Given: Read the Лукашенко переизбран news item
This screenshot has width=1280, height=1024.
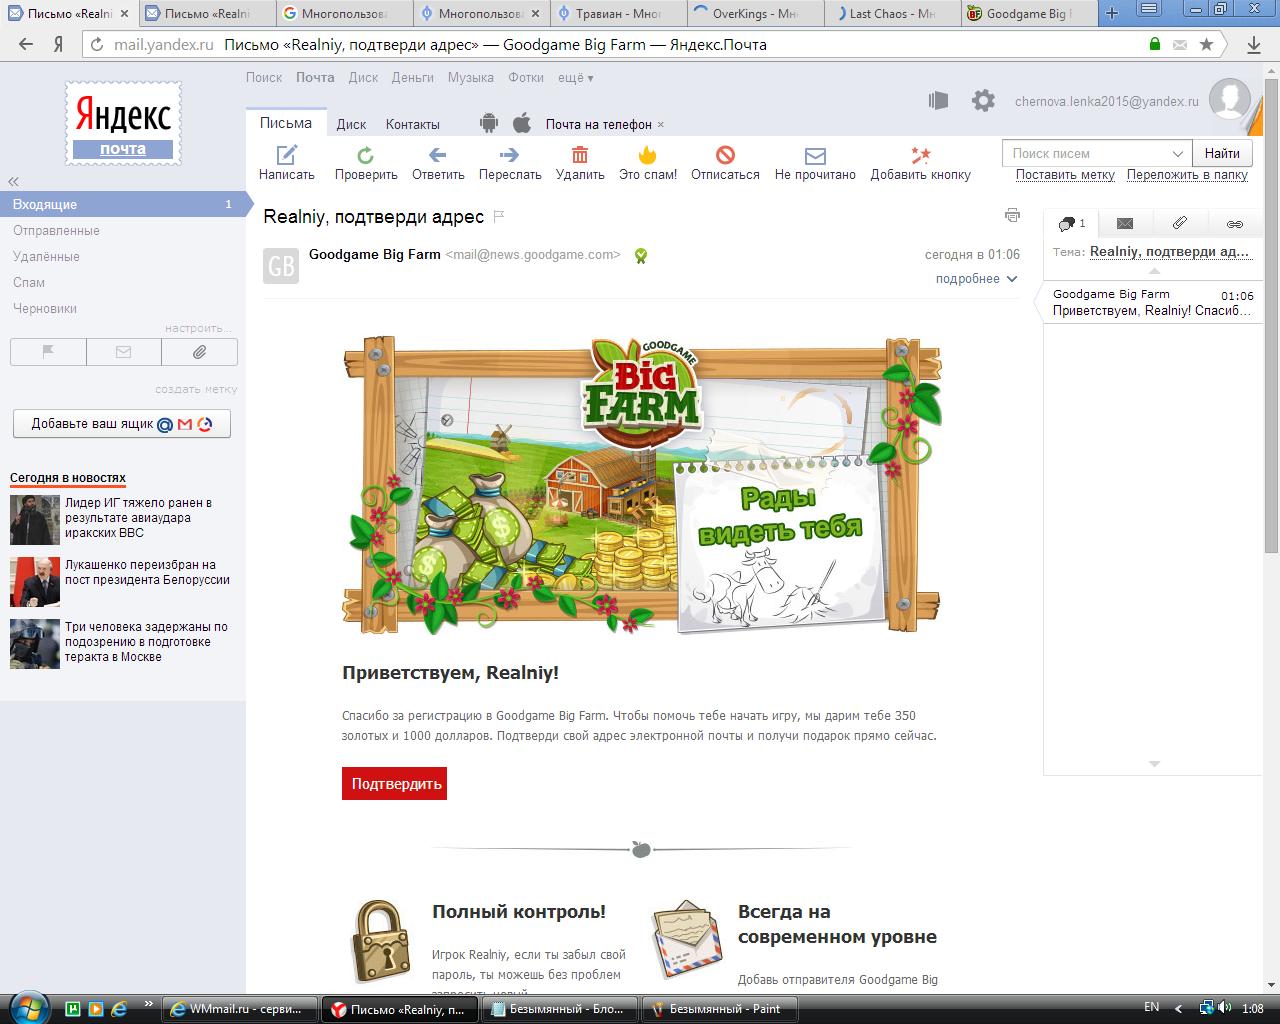Looking at the screenshot, I should click(x=147, y=572).
